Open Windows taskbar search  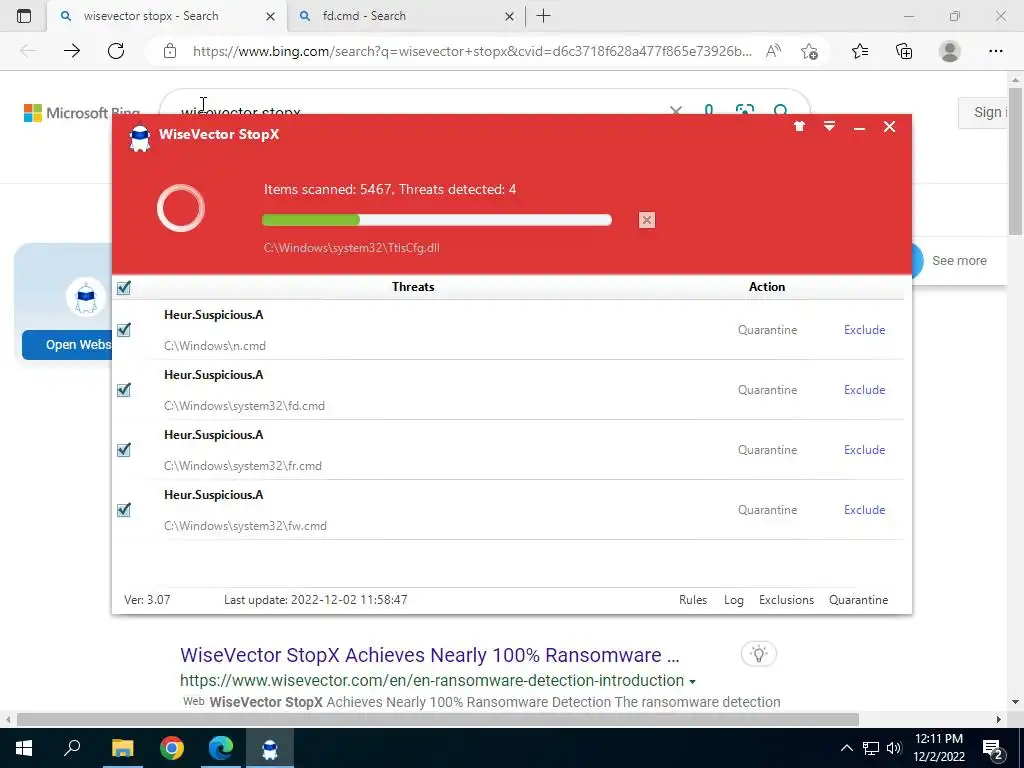click(x=72, y=748)
